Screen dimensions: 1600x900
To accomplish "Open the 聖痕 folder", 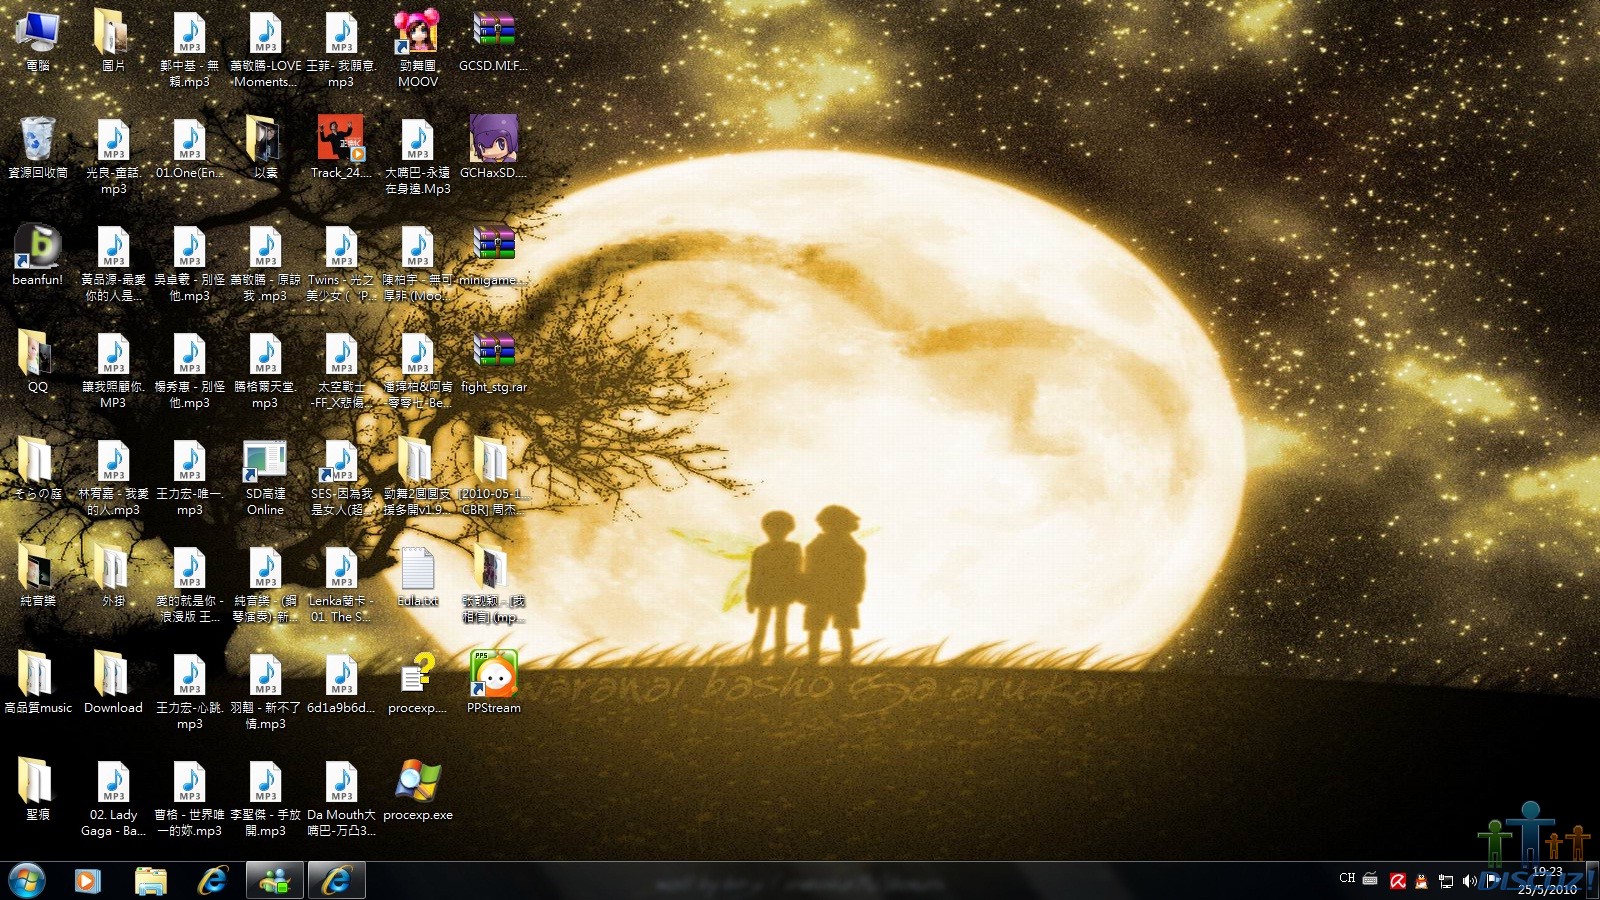I will tap(38, 791).
